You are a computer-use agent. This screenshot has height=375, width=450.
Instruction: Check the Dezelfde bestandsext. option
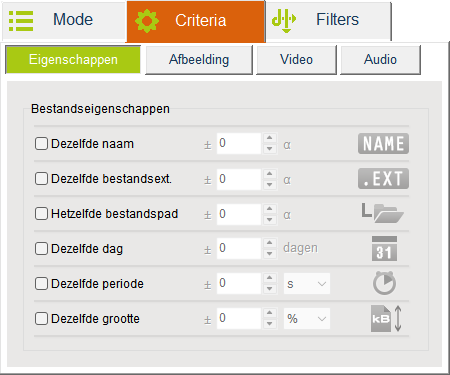pyautogui.click(x=41, y=179)
